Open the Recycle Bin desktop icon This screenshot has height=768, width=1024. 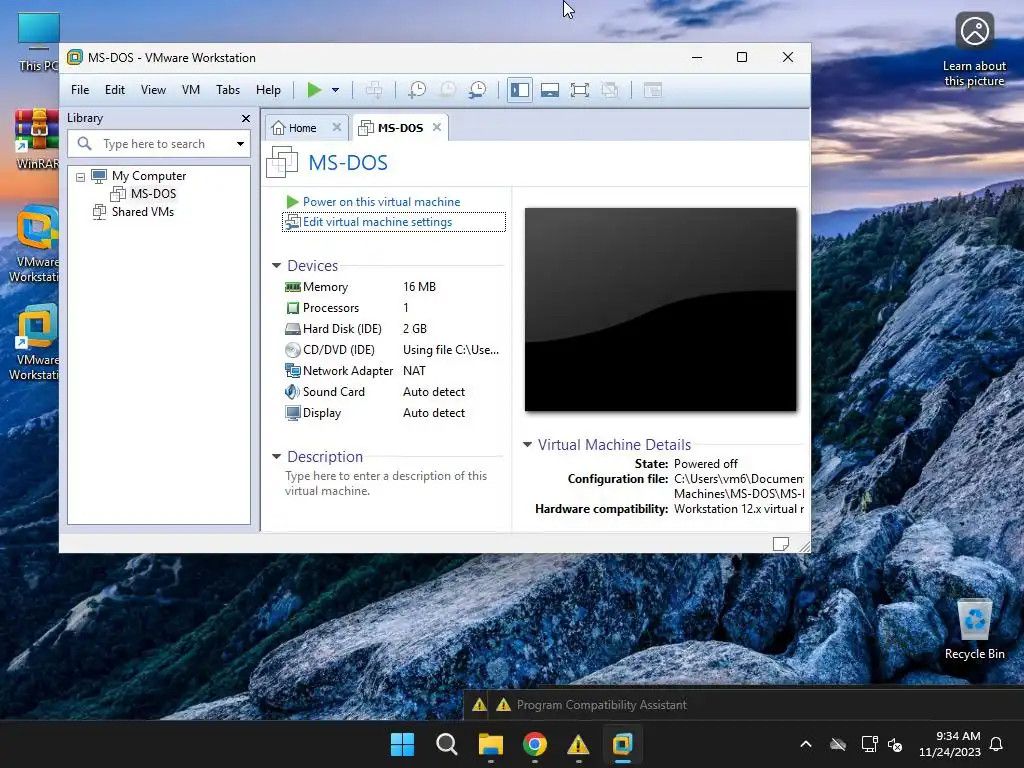coord(974,628)
